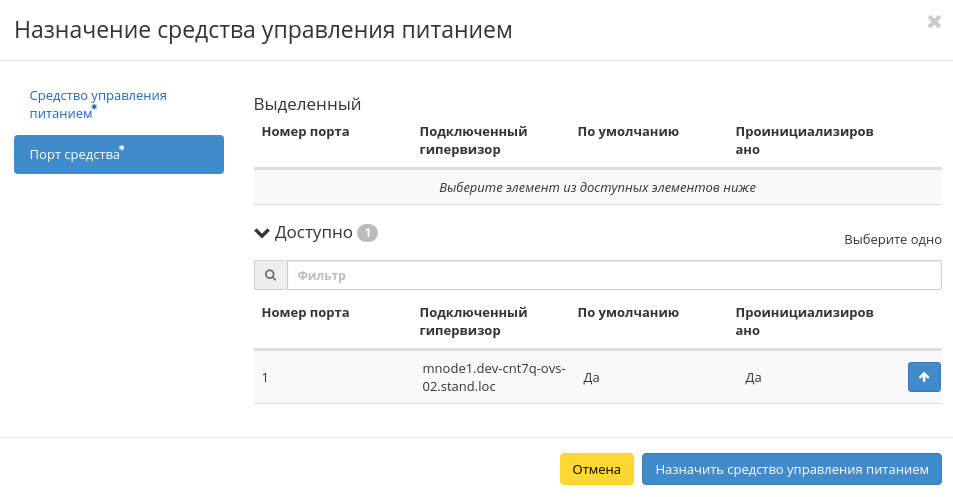Viewport: 953px width, 497px height.
Task: Focus the Фильтр input field
Action: 613,275
